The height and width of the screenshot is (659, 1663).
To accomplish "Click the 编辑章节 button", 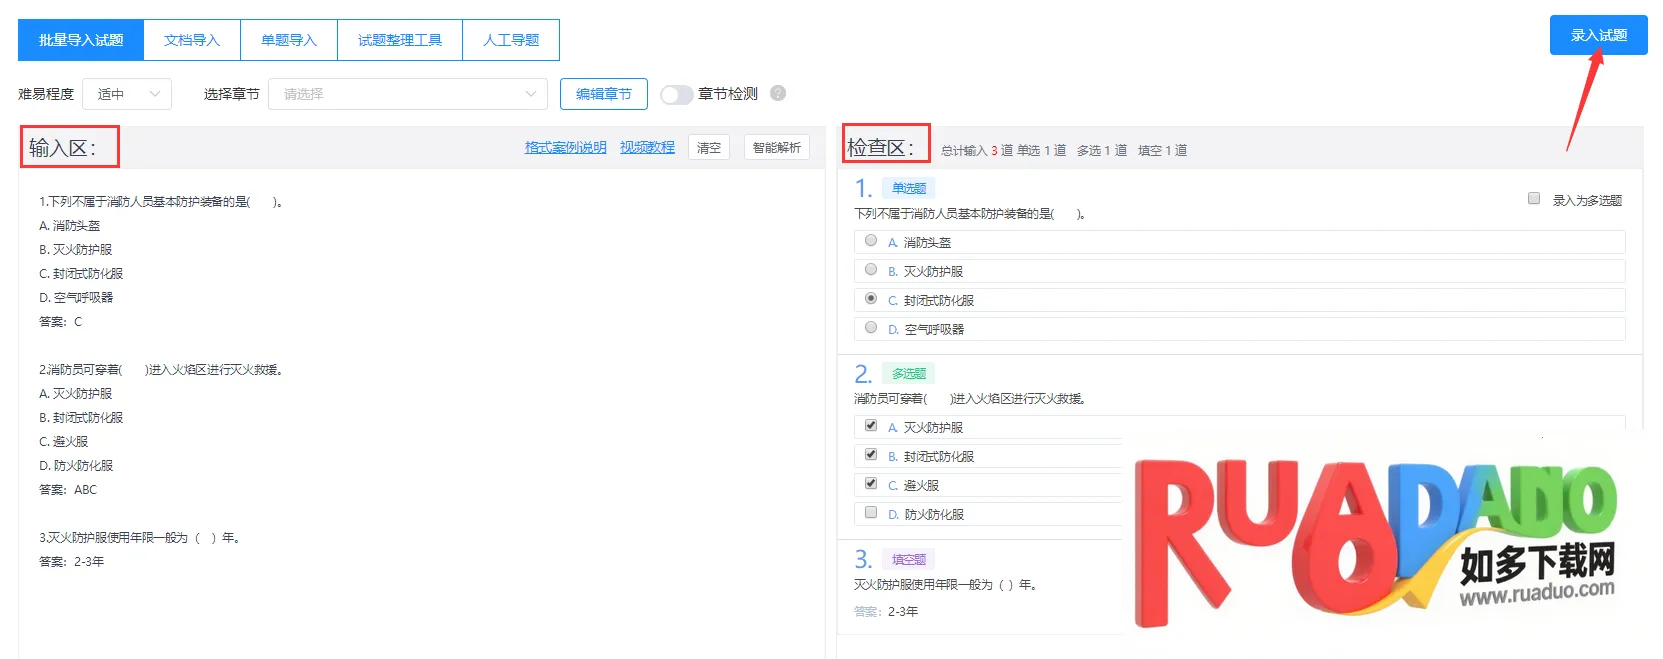I will [x=604, y=94].
